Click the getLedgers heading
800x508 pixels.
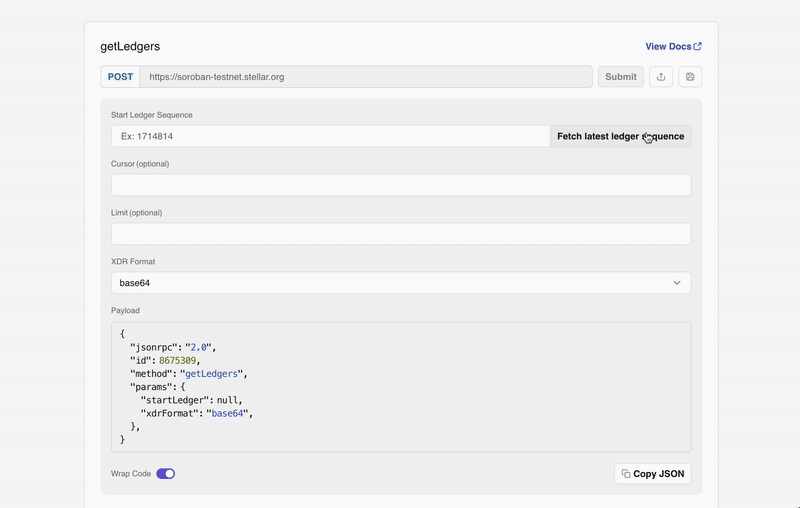[x=130, y=47]
